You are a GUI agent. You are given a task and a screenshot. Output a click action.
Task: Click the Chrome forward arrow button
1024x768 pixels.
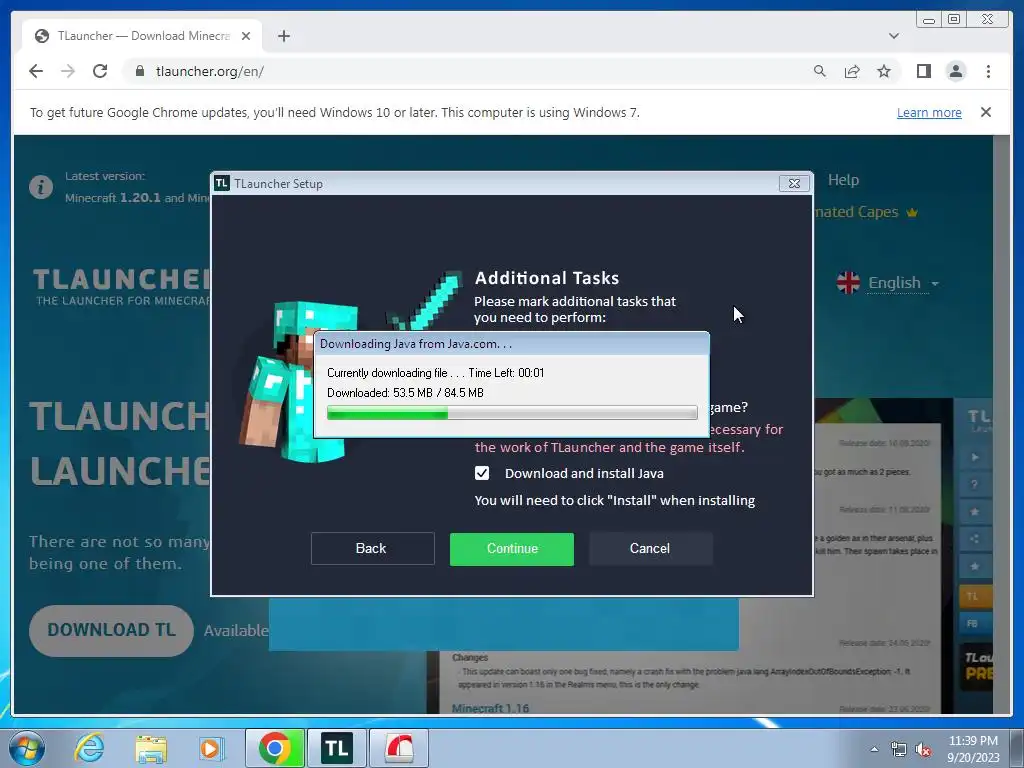[x=68, y=71]
